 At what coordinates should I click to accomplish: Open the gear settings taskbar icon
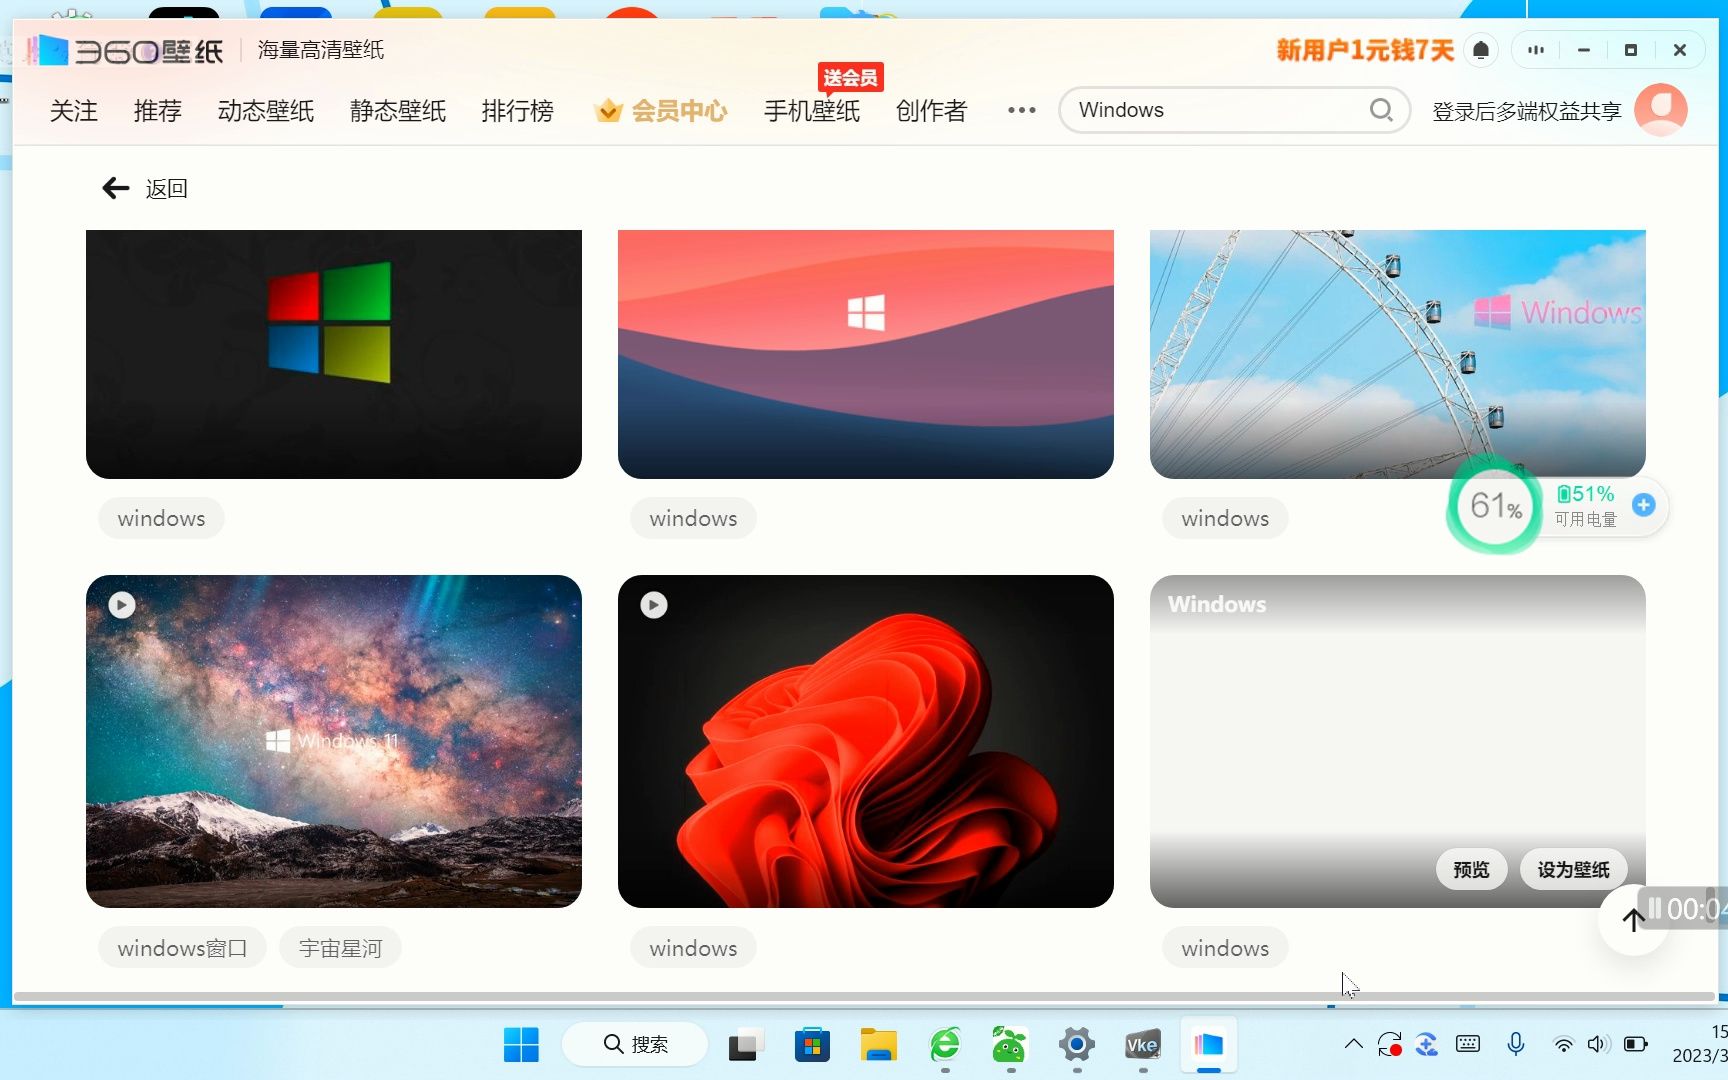tap(1077, 1045)
